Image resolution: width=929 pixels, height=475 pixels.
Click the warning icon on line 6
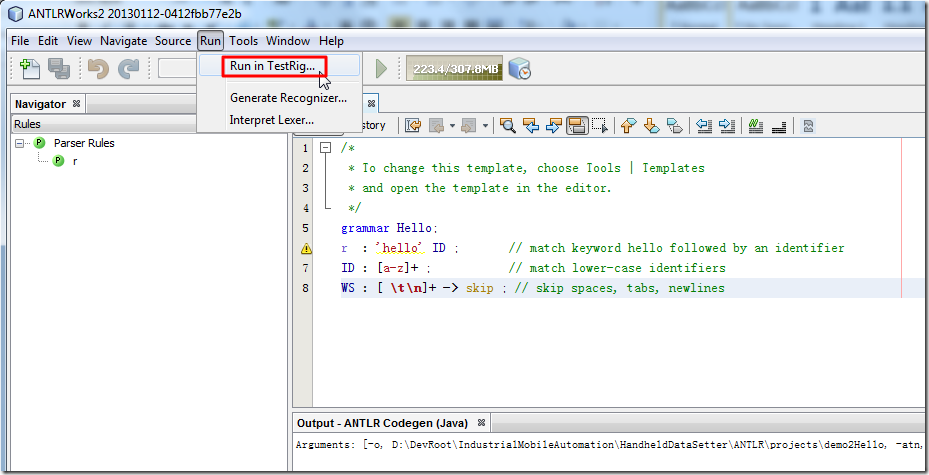(306, 248)
